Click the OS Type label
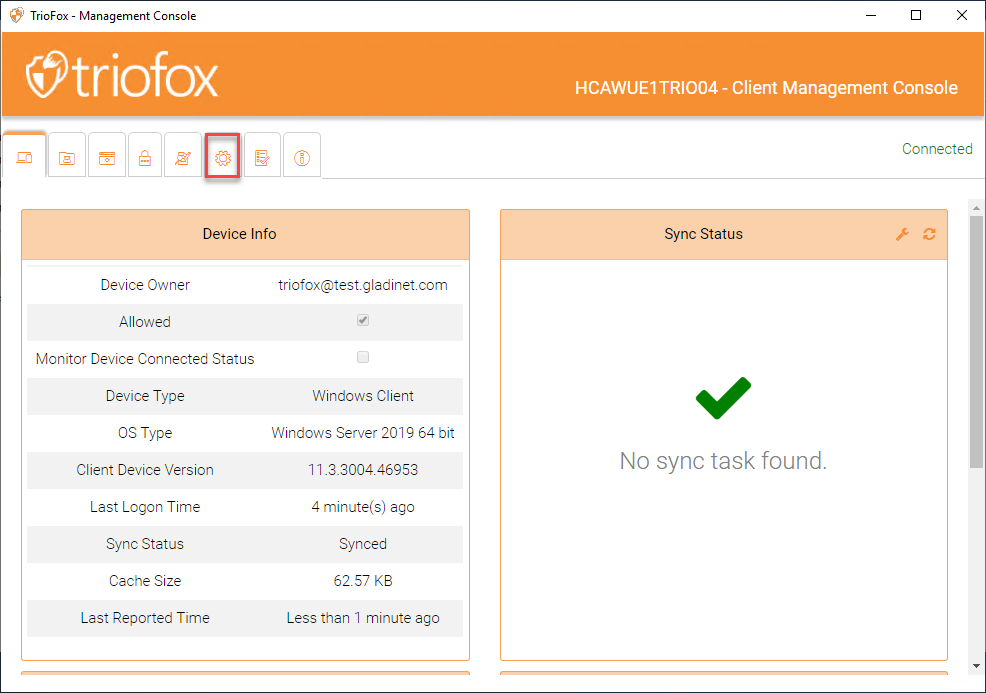 145,433
